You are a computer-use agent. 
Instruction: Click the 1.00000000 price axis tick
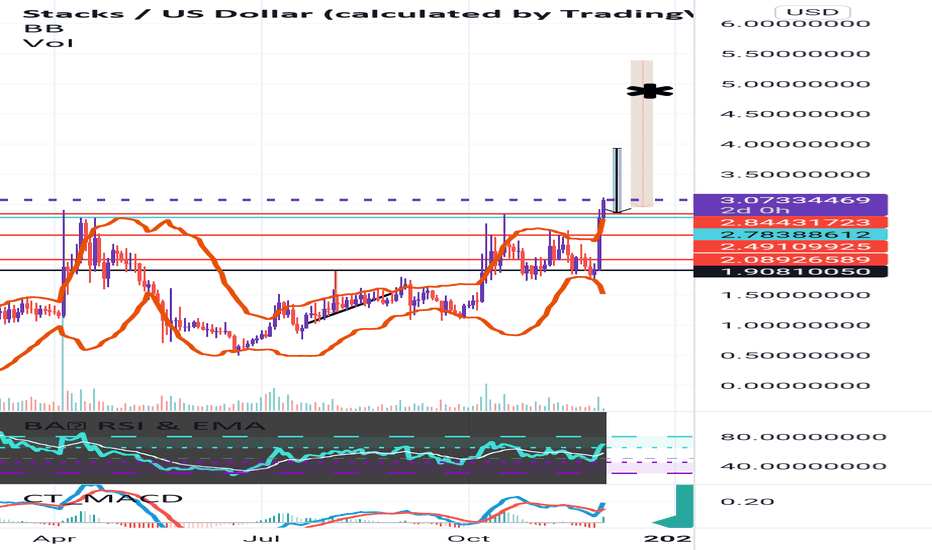[x=795, y=325]
